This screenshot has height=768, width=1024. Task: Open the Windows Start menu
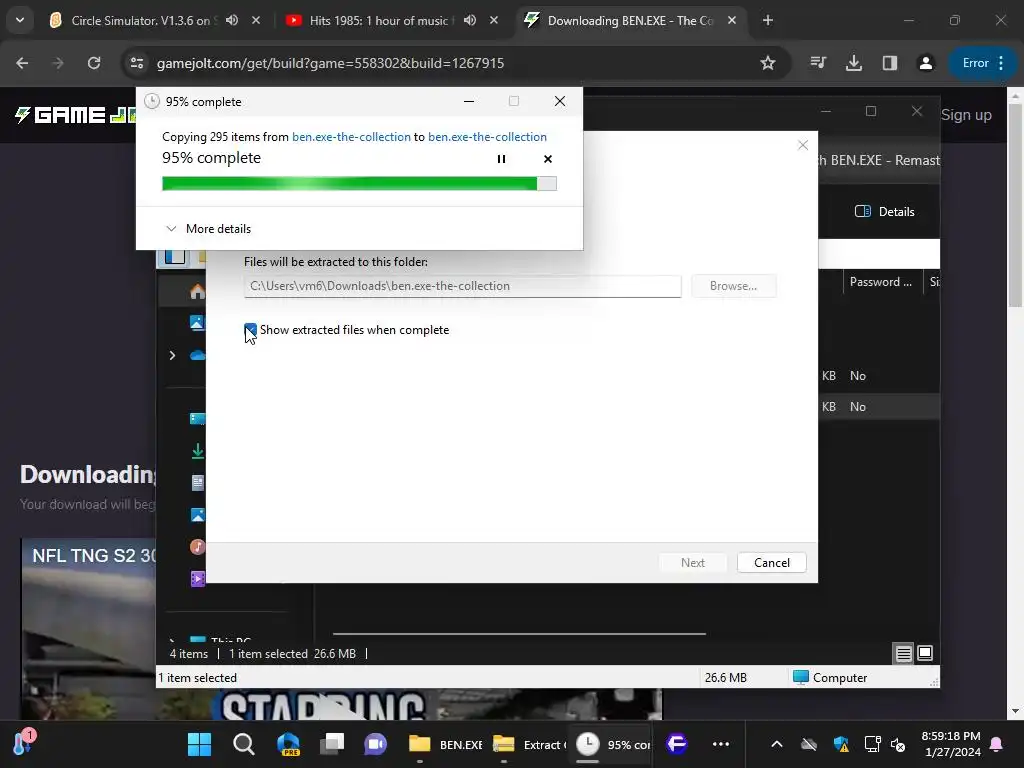tap(199, 744)
